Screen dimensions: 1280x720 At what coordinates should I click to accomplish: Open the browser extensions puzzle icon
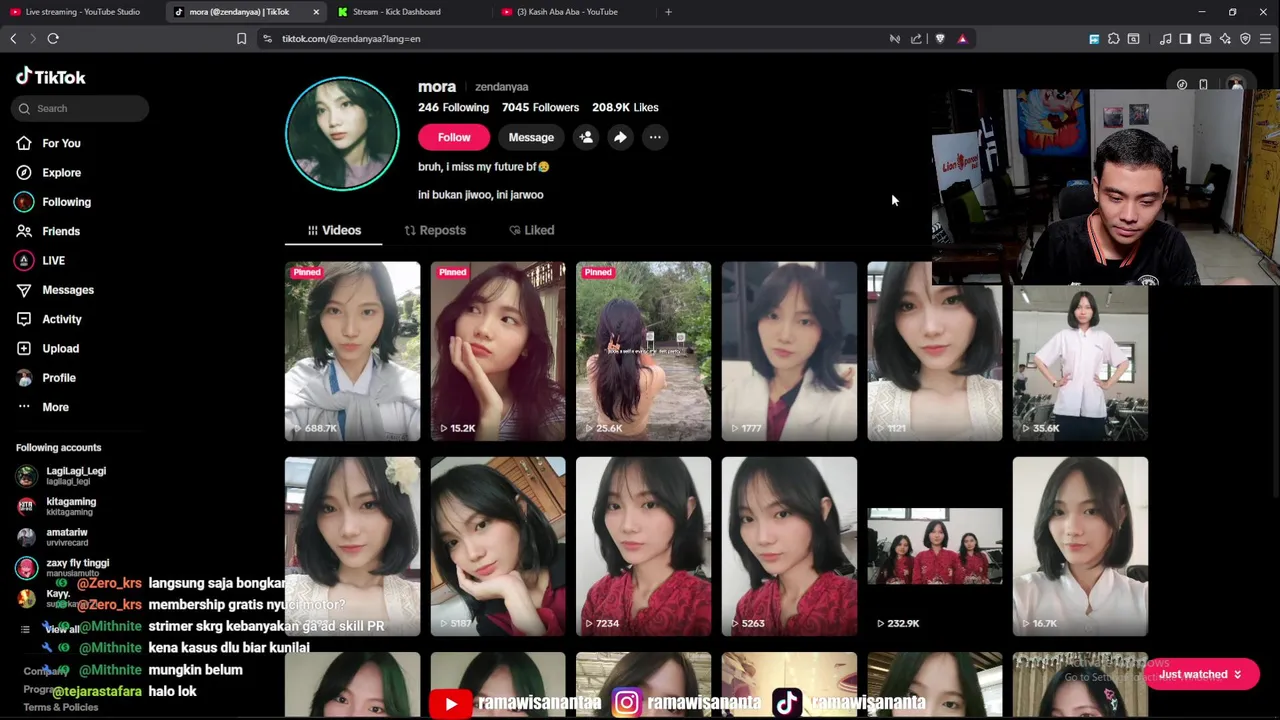[1114, 38]
